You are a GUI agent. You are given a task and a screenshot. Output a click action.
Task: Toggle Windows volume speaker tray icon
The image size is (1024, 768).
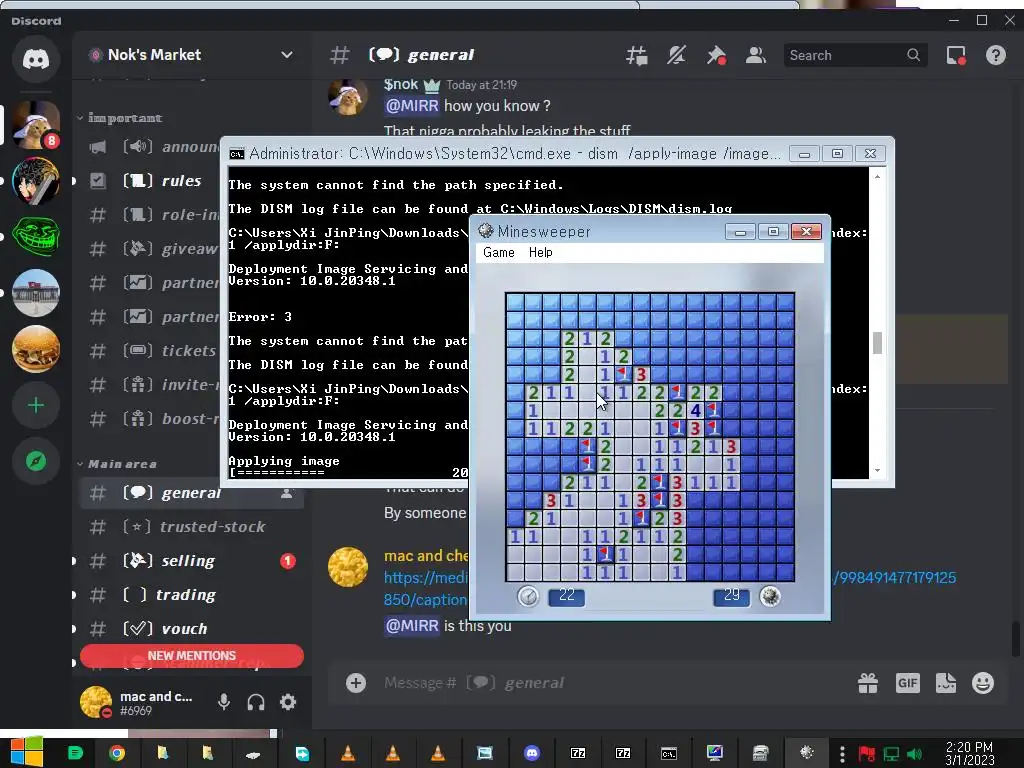coord(914,754)
